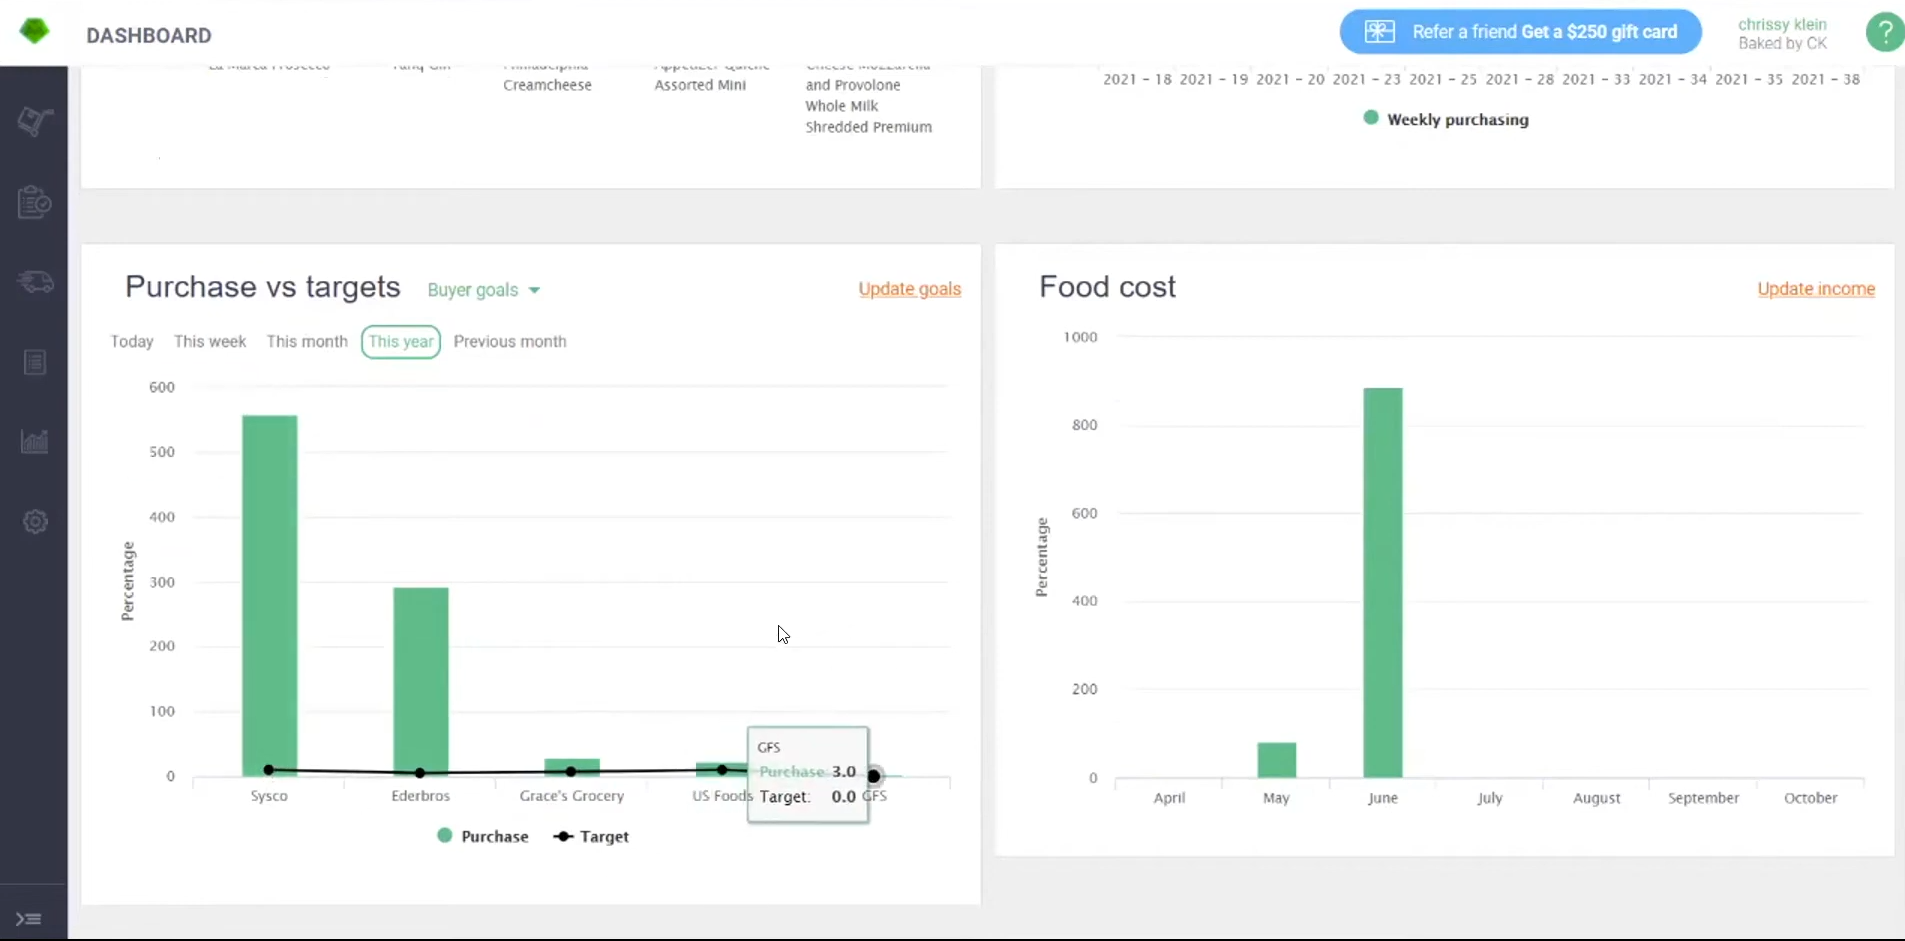Open the Buyer goals dropdown
1905x941 pixels.
click(x=484, y=290)
